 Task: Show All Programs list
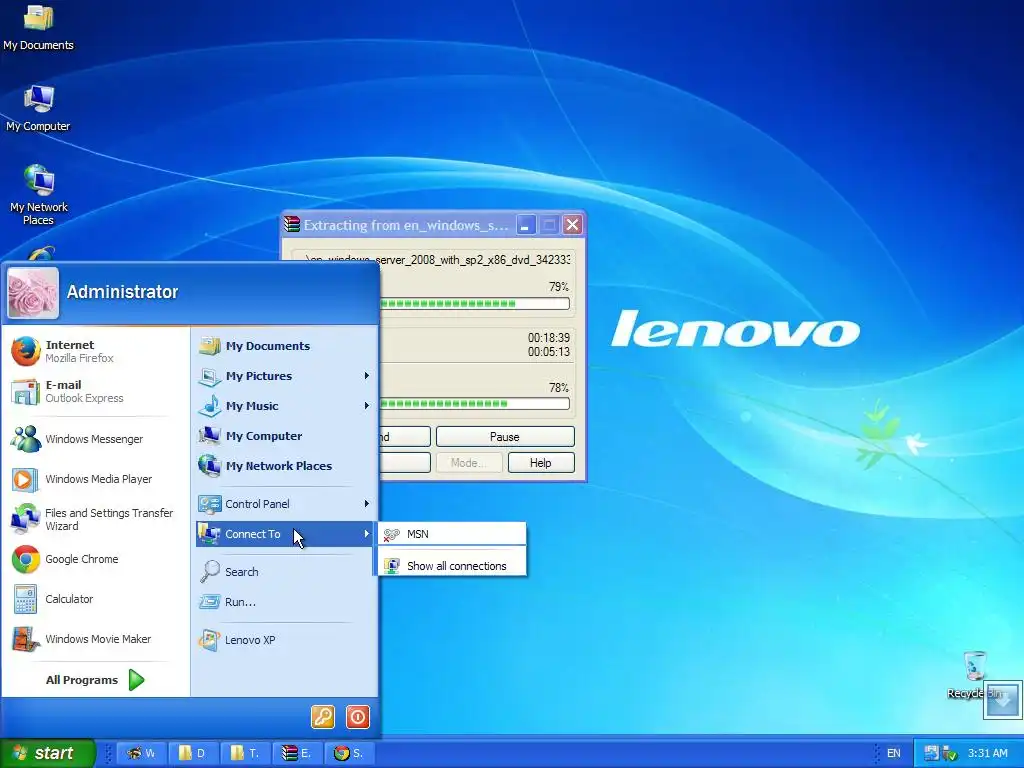(95, 680)
